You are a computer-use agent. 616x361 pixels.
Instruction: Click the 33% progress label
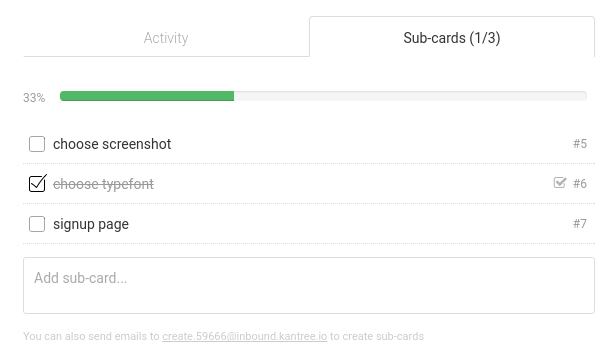[x=34, y=97]
